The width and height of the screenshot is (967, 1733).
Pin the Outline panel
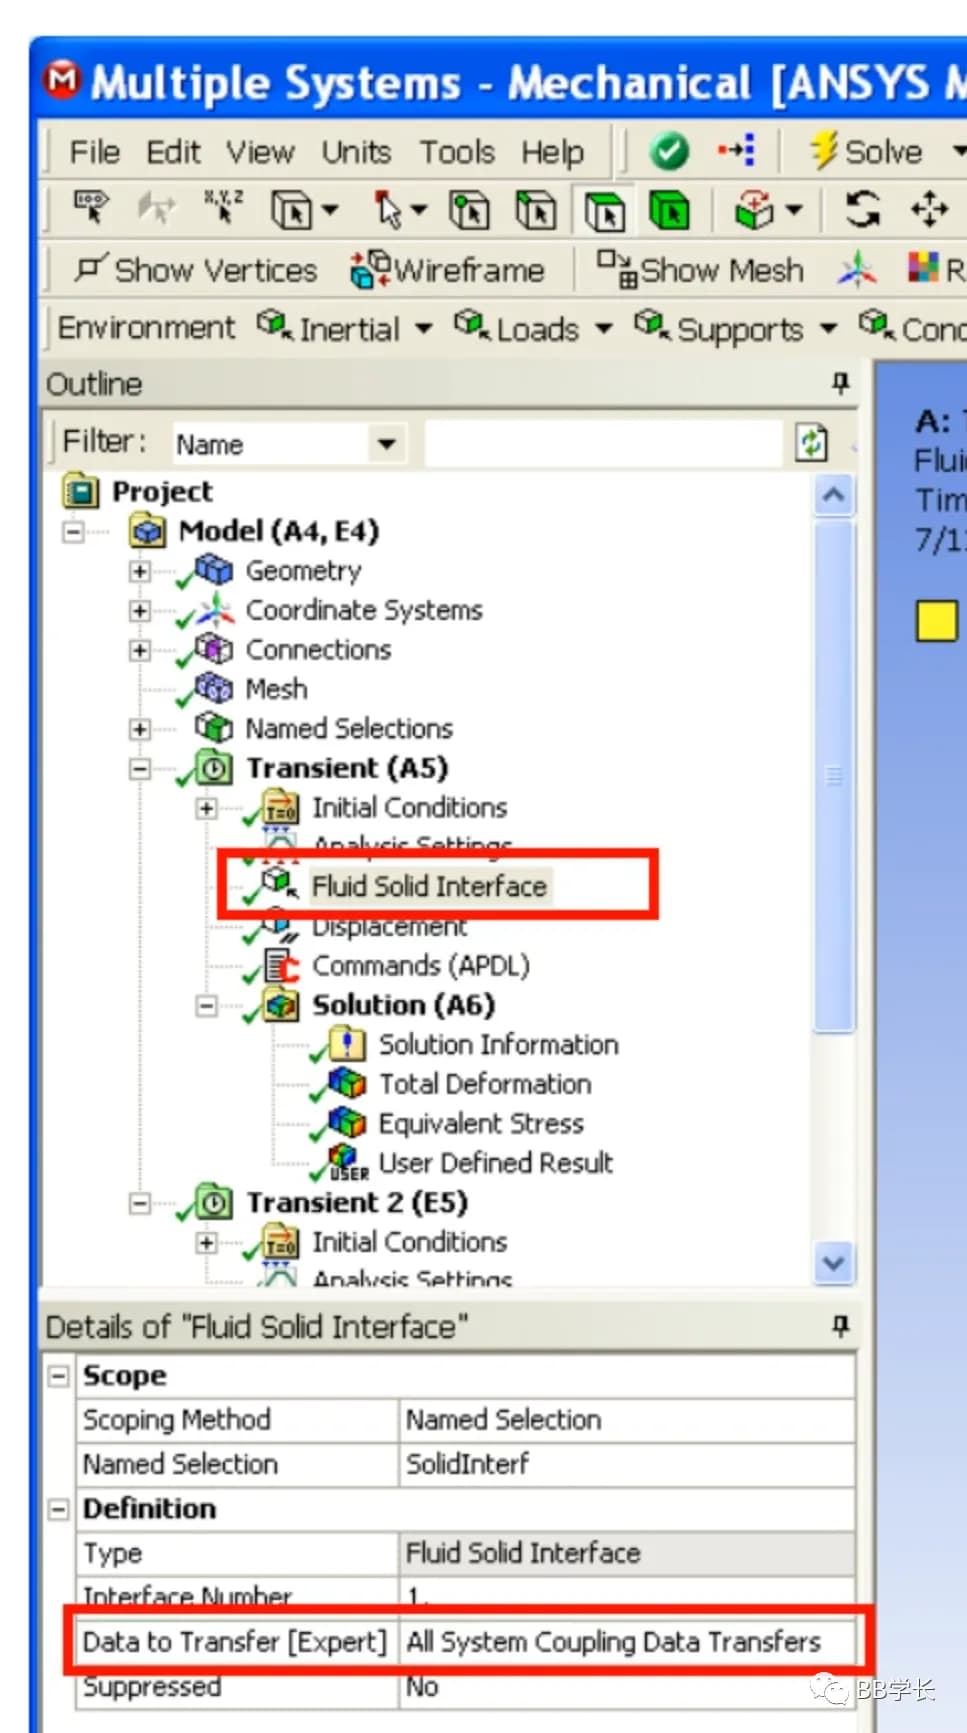[x=840, y=383]
